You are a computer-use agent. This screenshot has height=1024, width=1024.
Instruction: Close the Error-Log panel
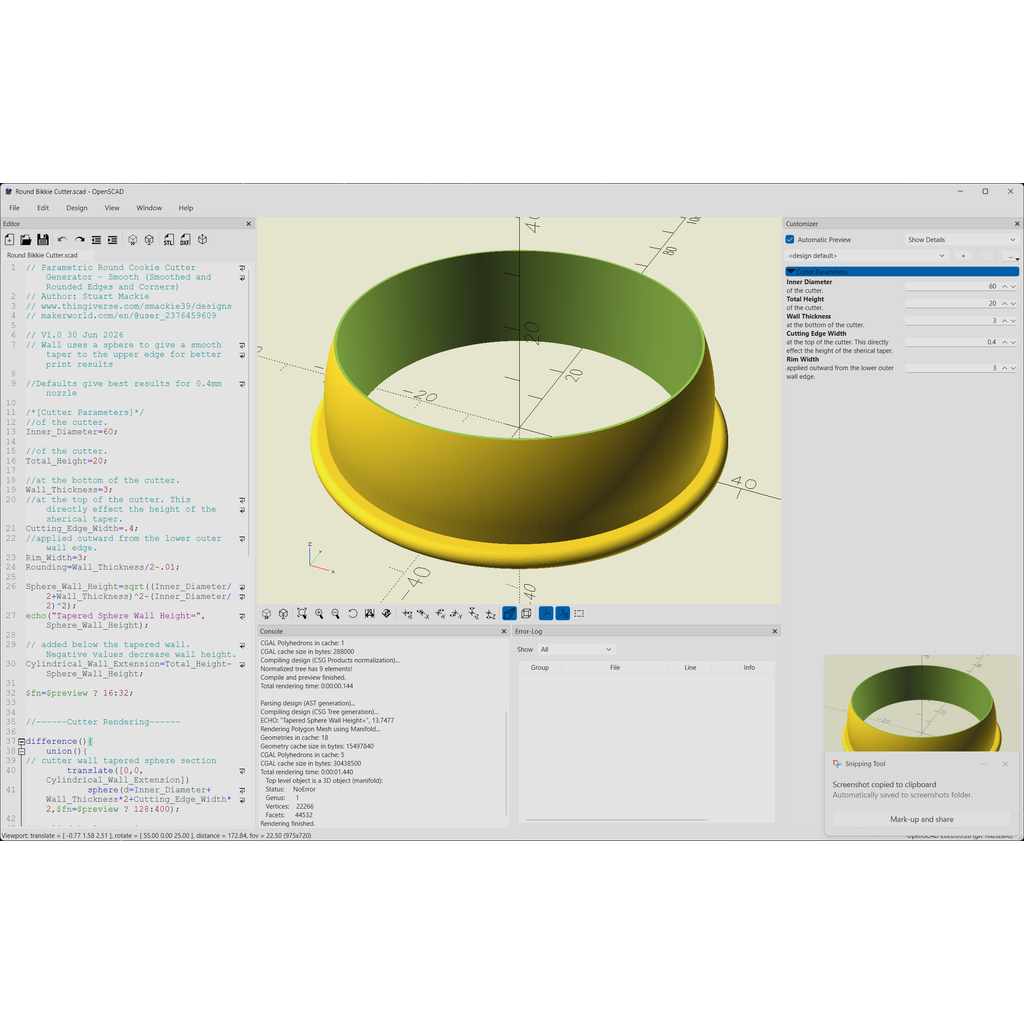click(x=775, y=631)
